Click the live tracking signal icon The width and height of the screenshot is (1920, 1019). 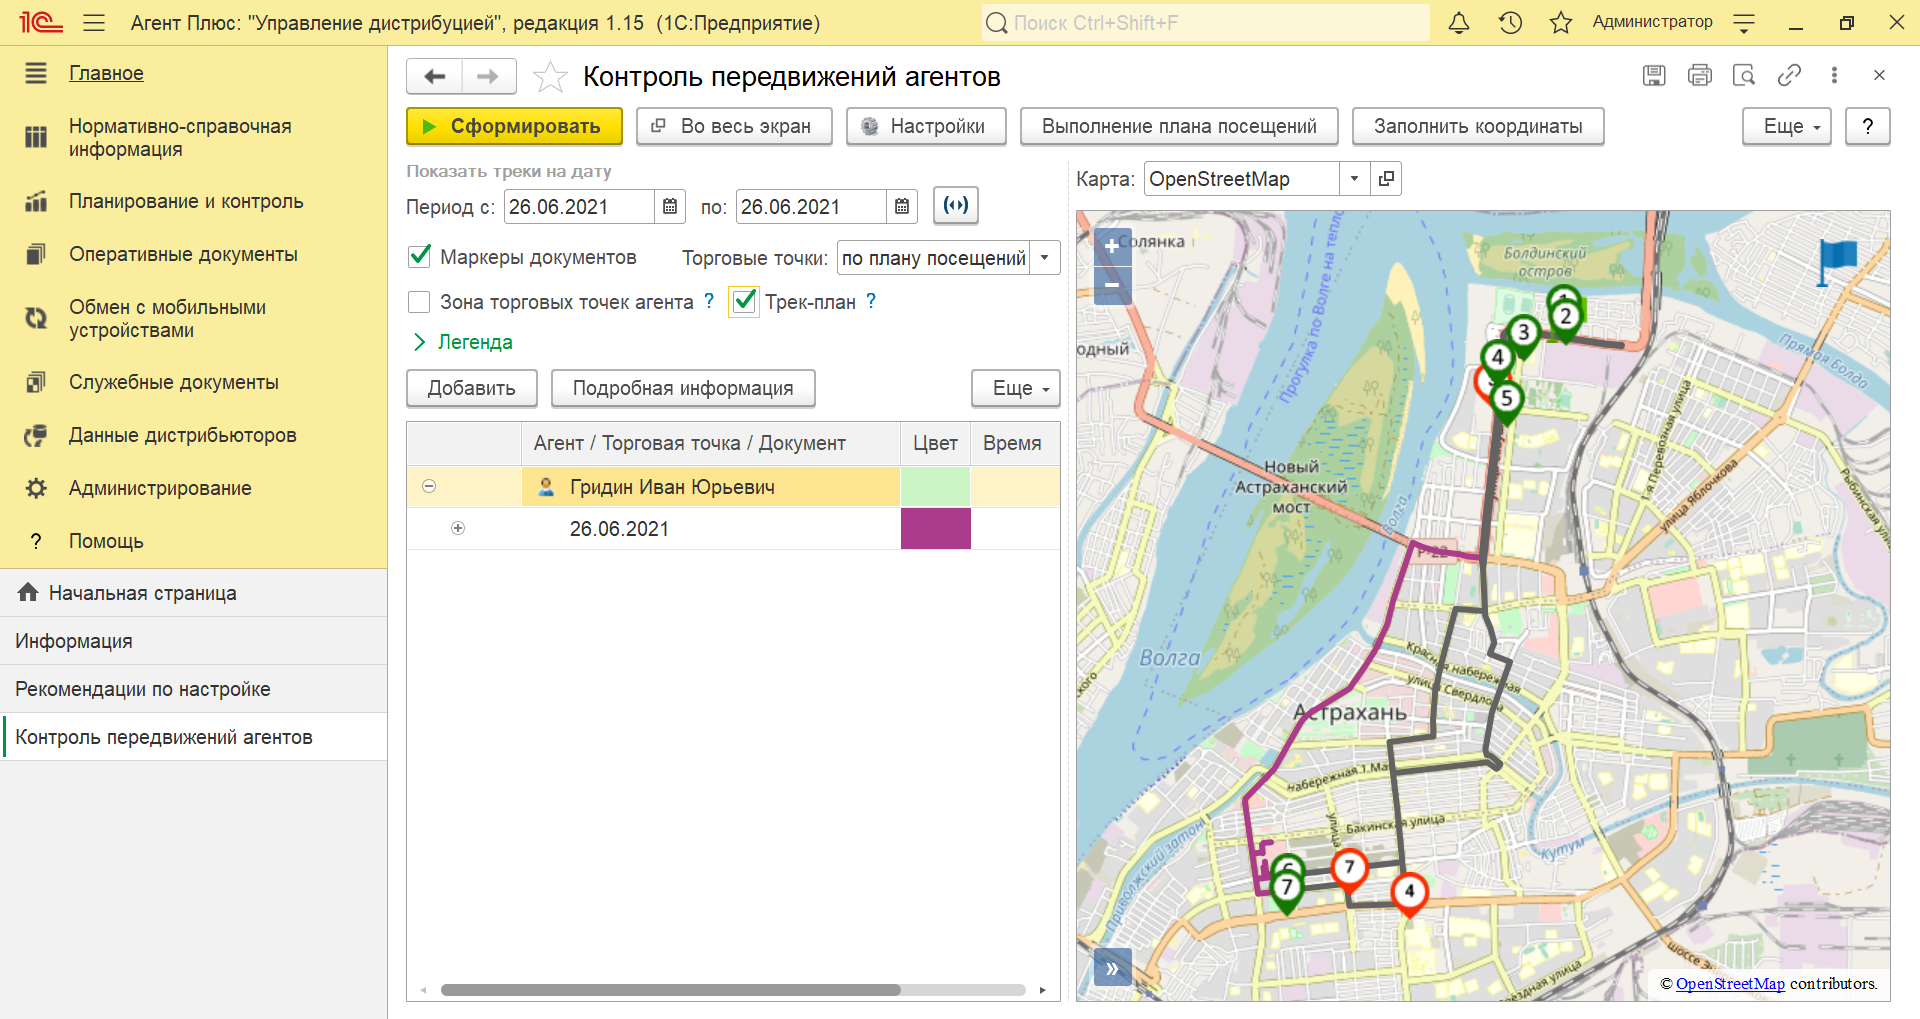[956, 205]
